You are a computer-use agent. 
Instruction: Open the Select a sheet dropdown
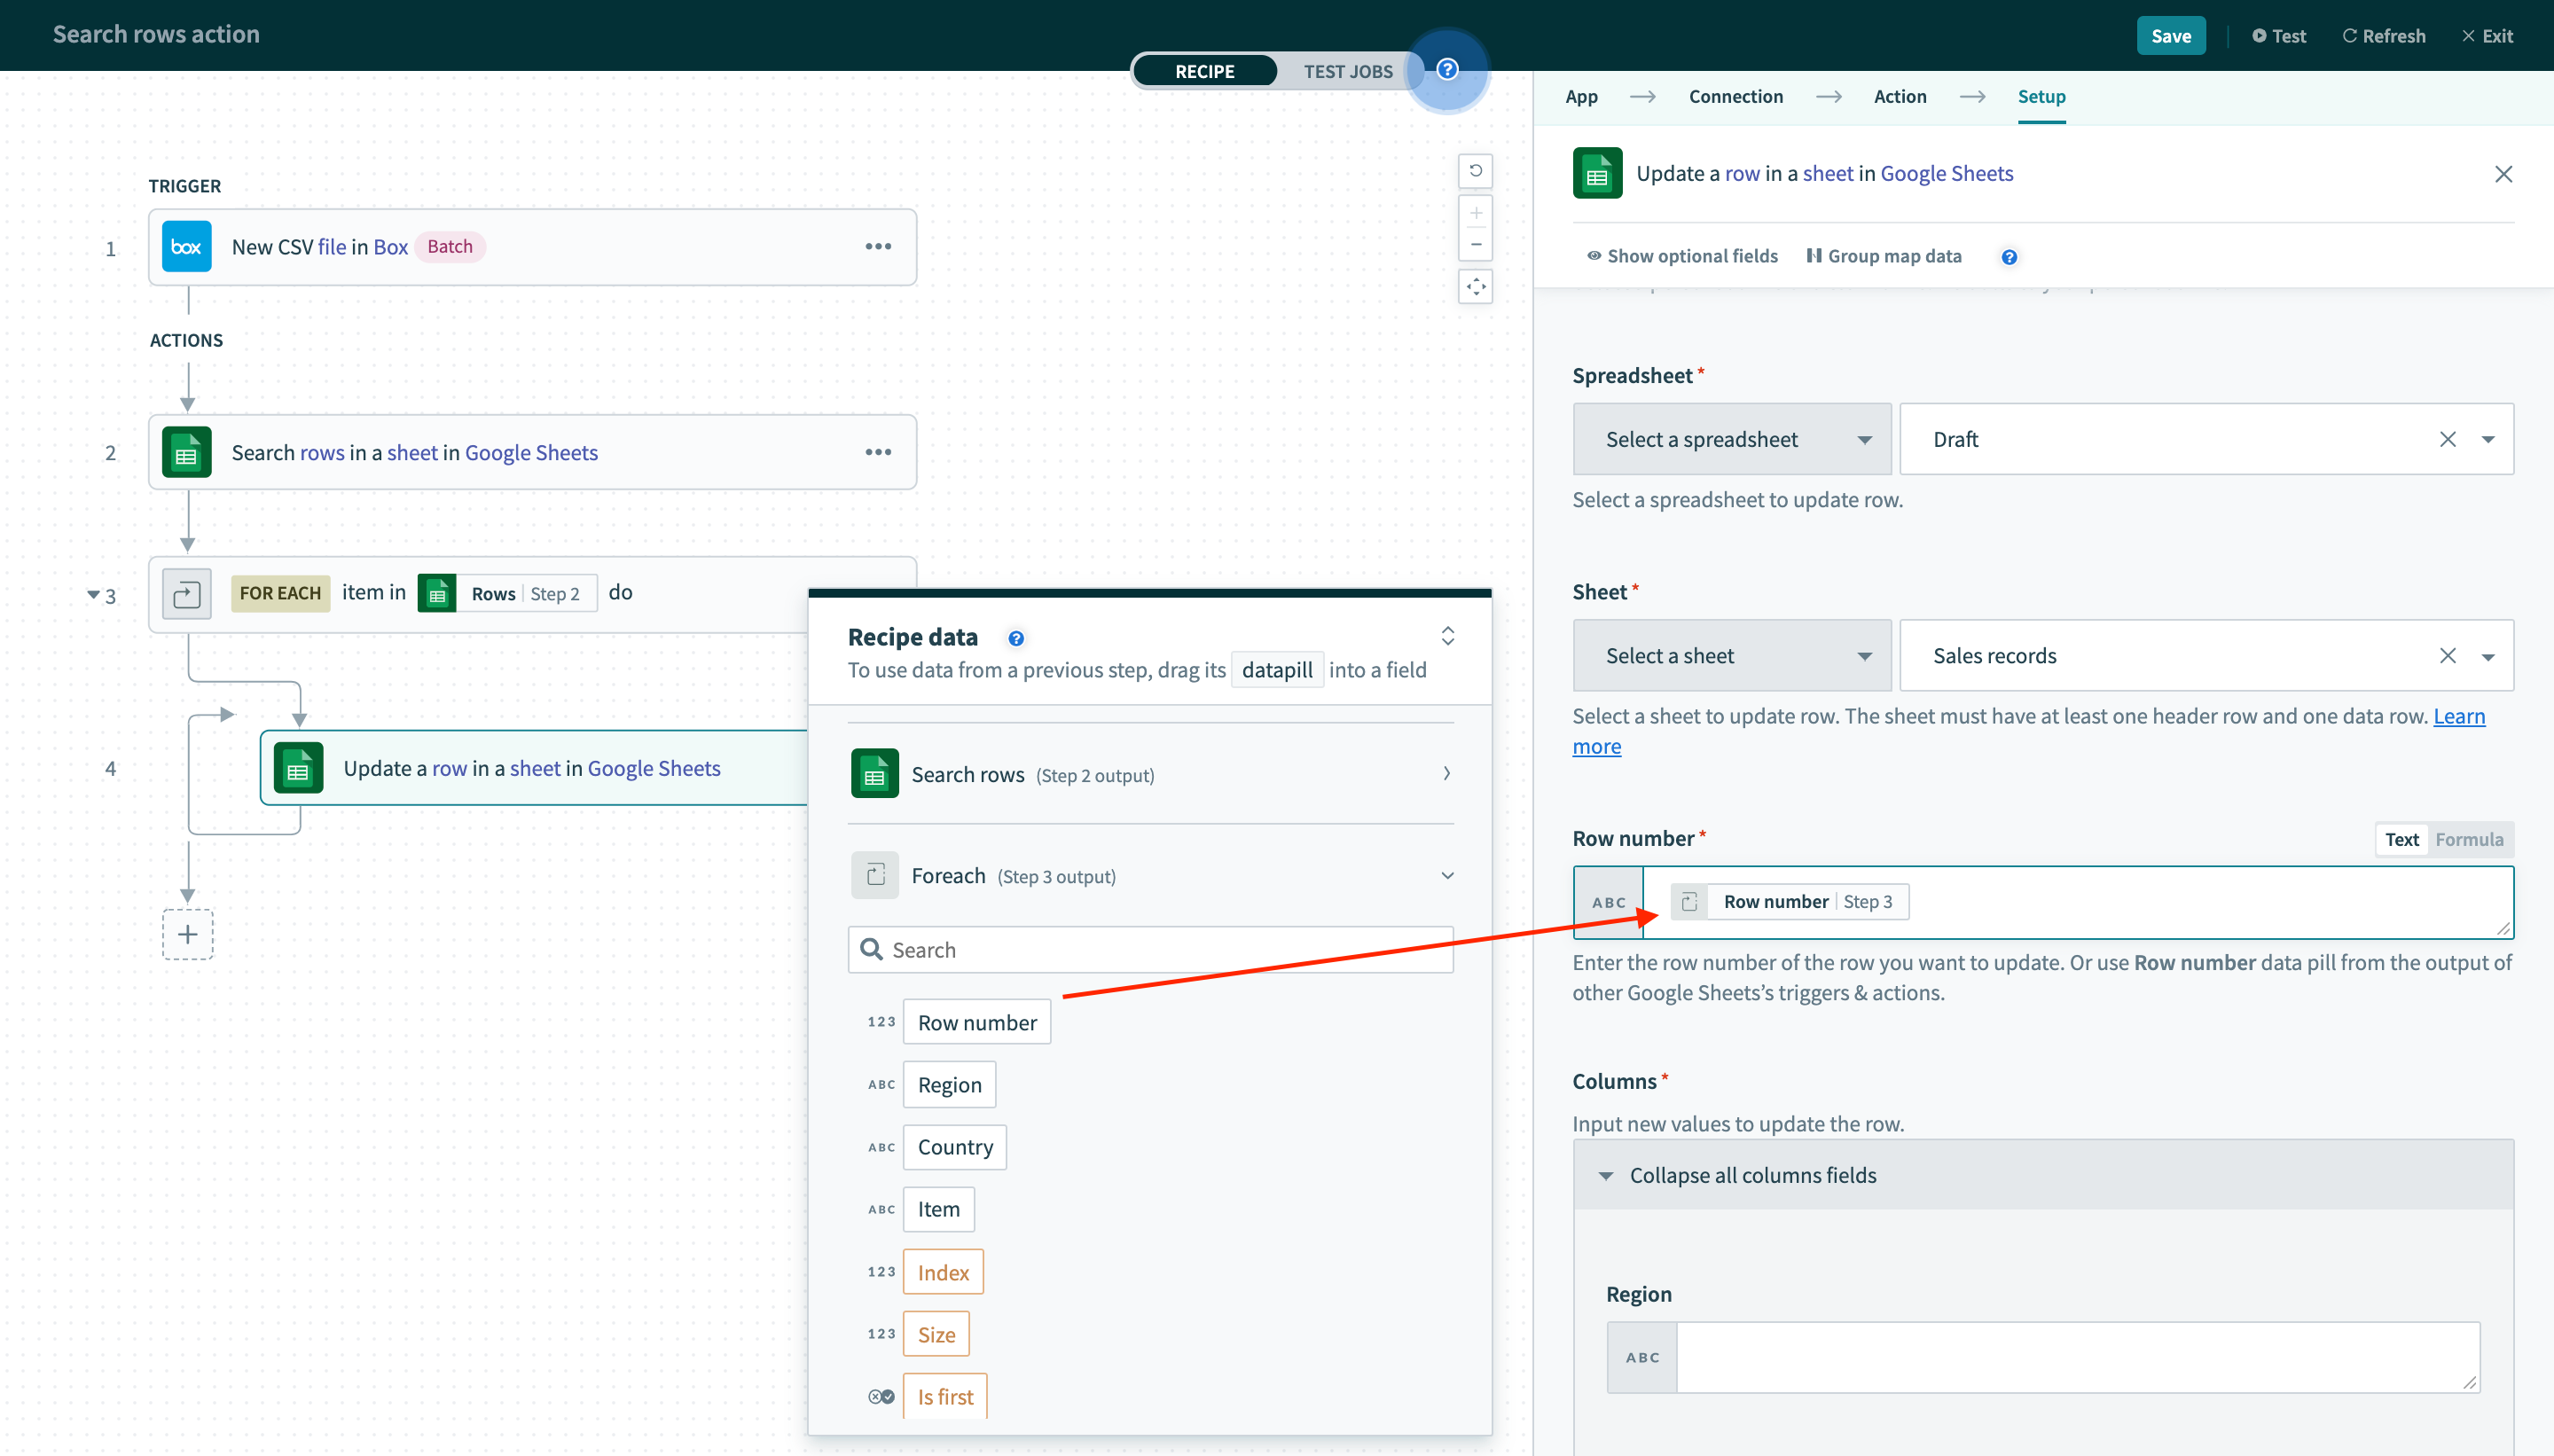tap(1731, 655)
